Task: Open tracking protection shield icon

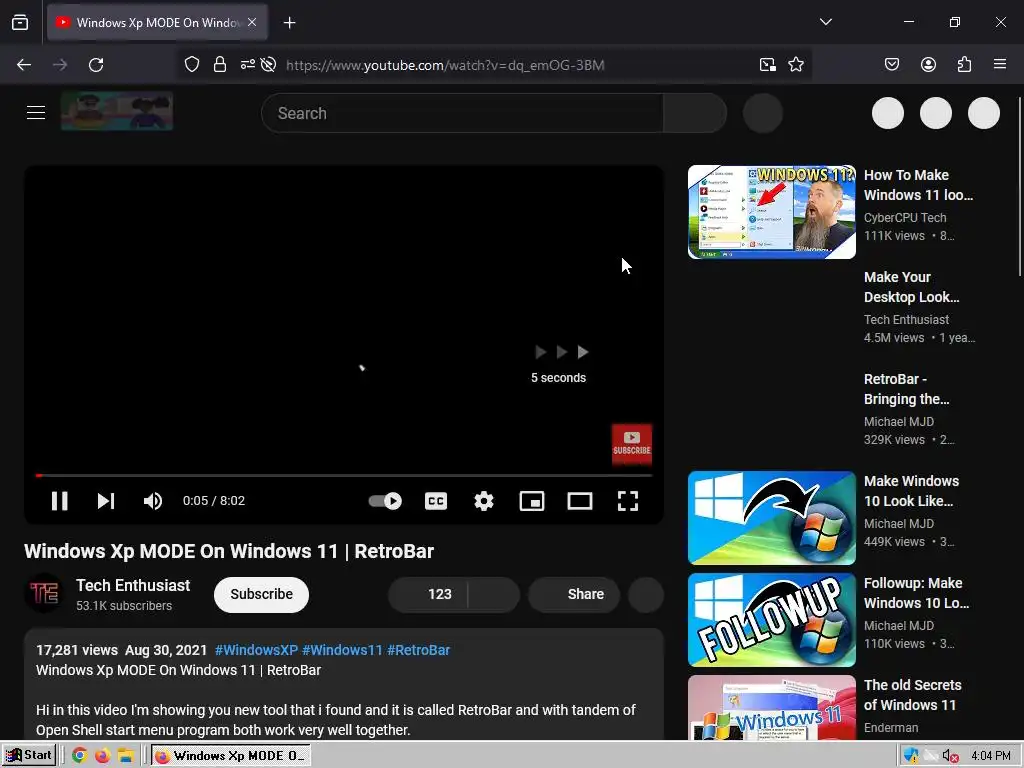Action: click(x=191, y=65)
